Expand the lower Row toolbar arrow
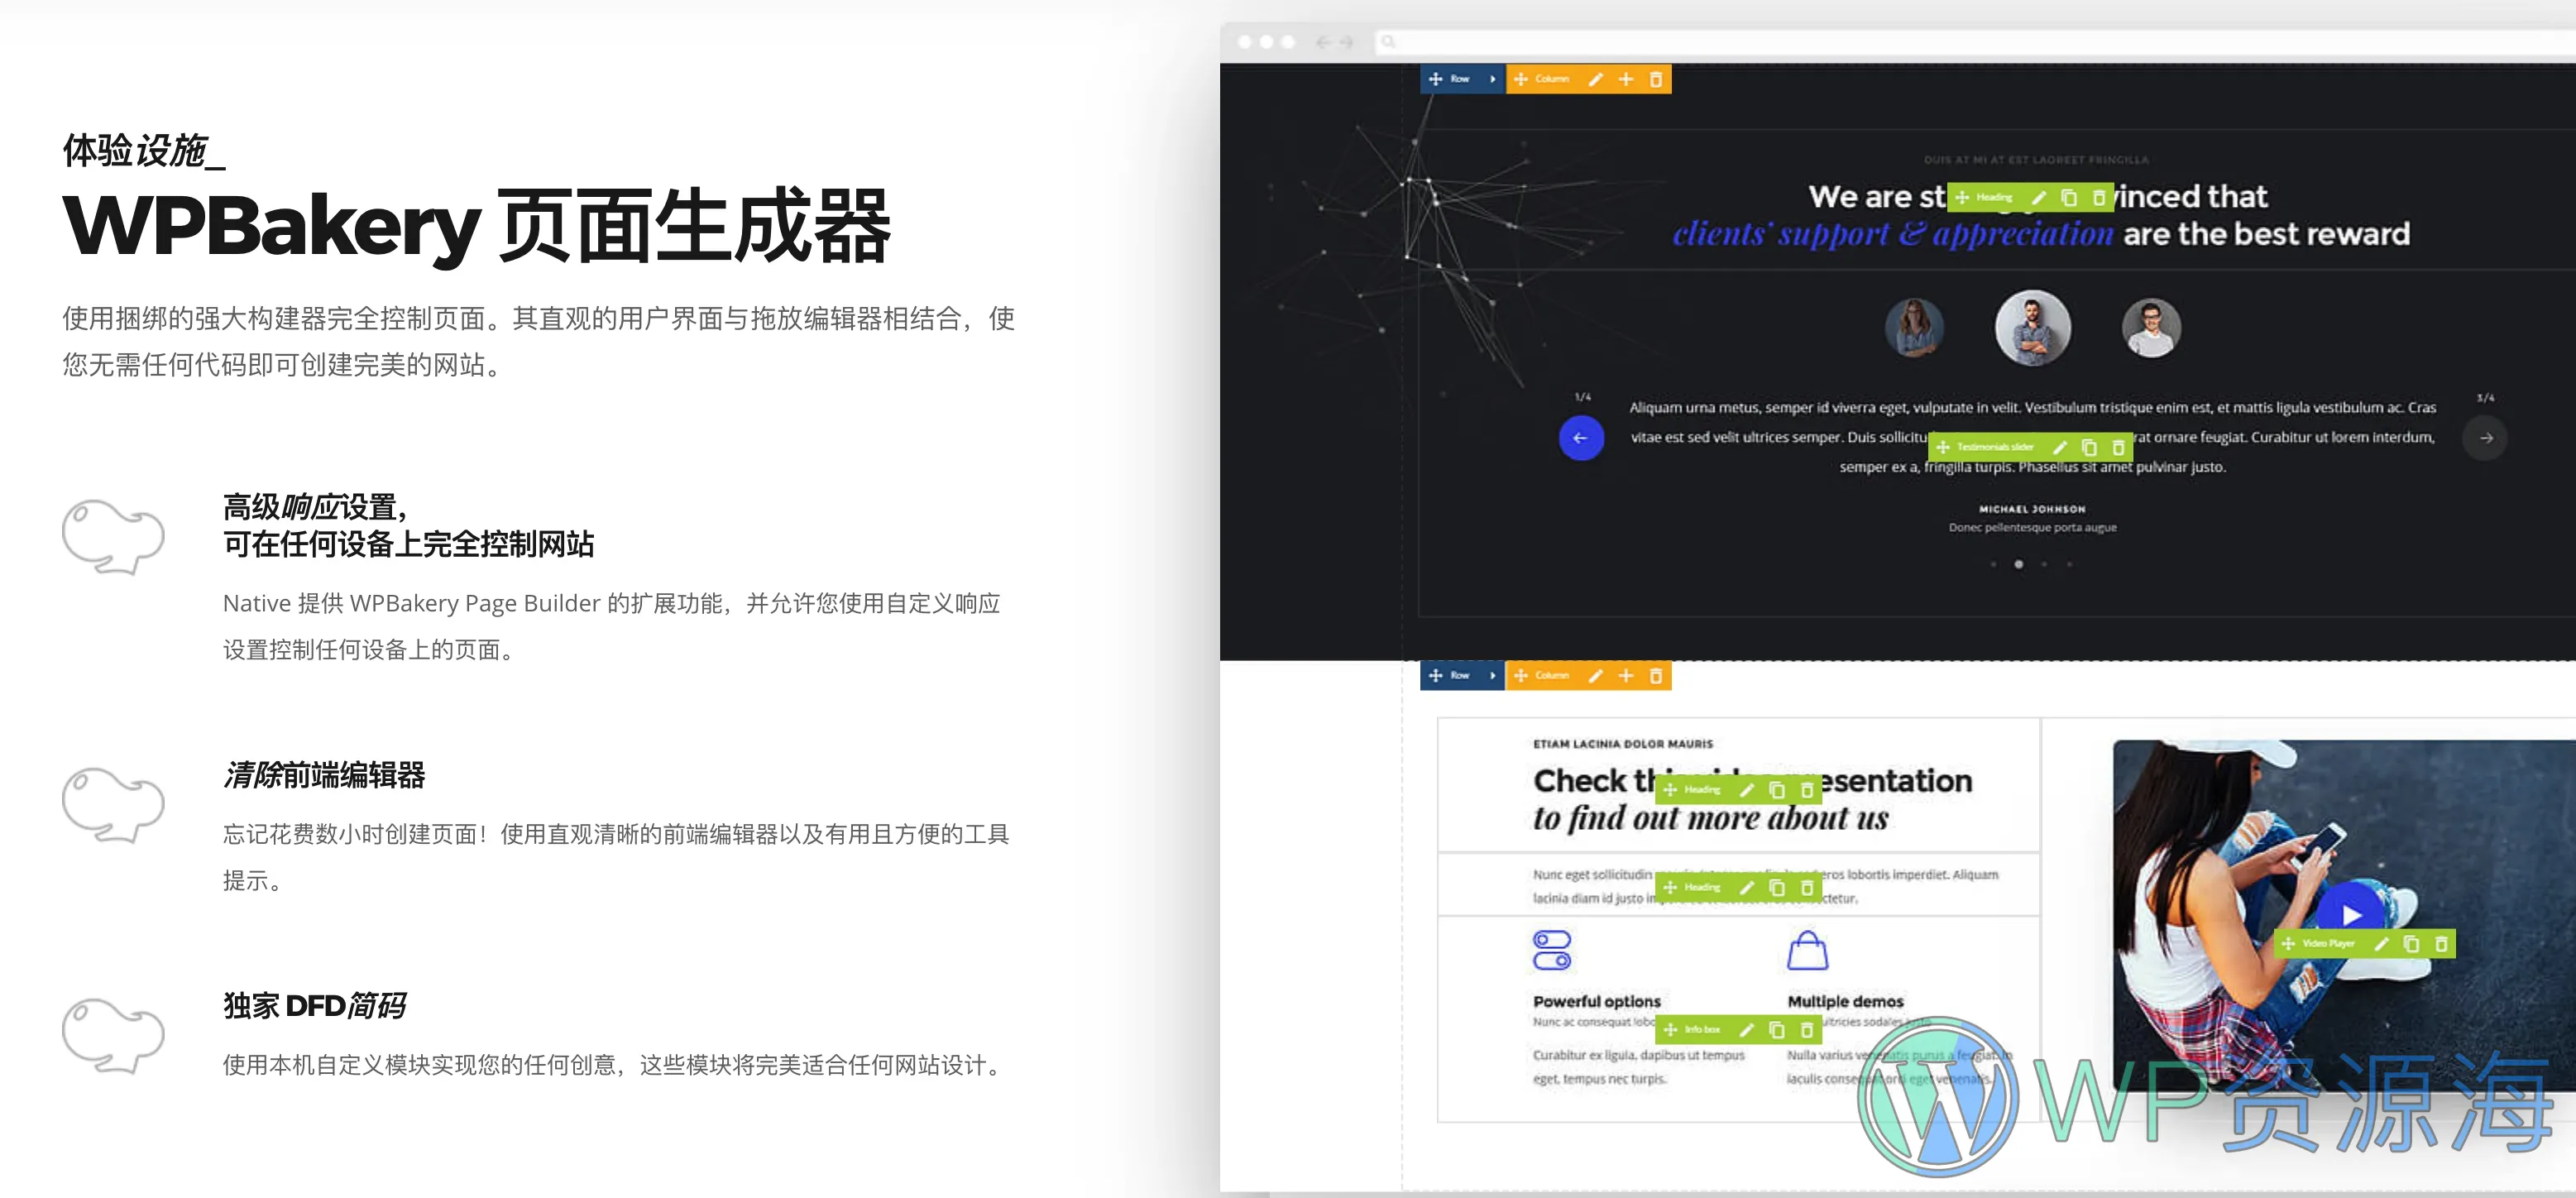2576x1198 pixels. (1492, 676)
